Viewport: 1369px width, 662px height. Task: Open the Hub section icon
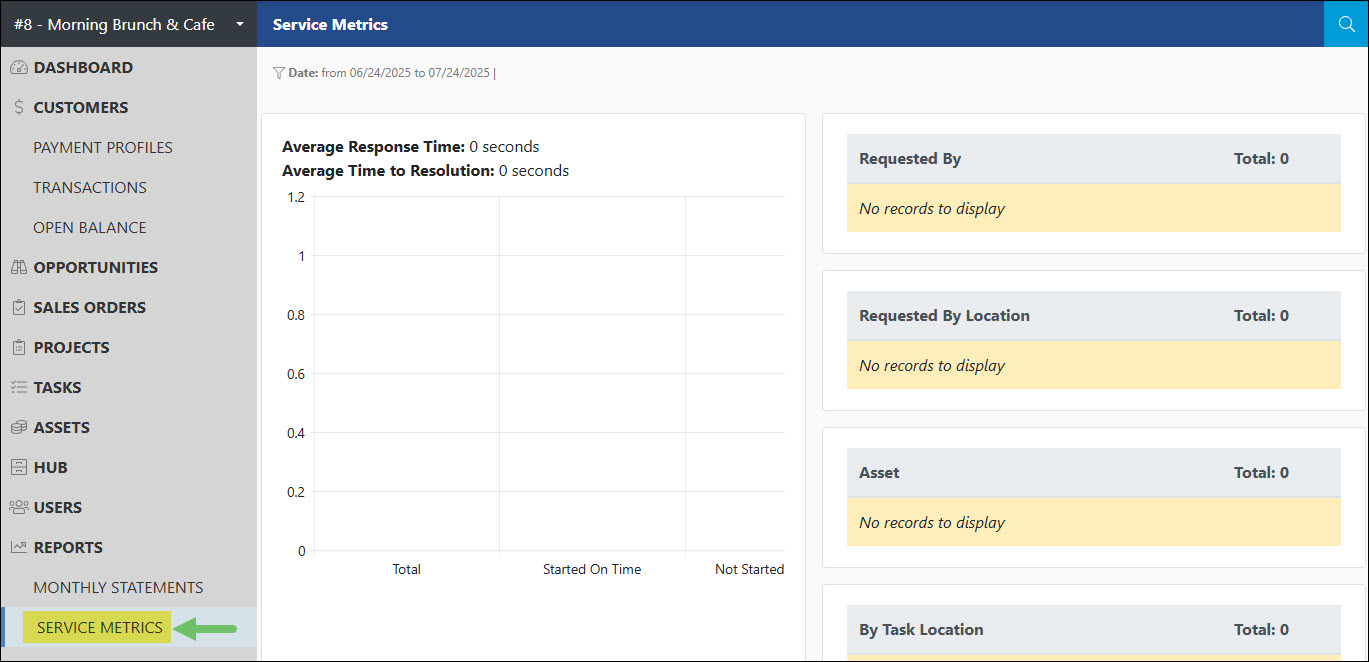20,467
